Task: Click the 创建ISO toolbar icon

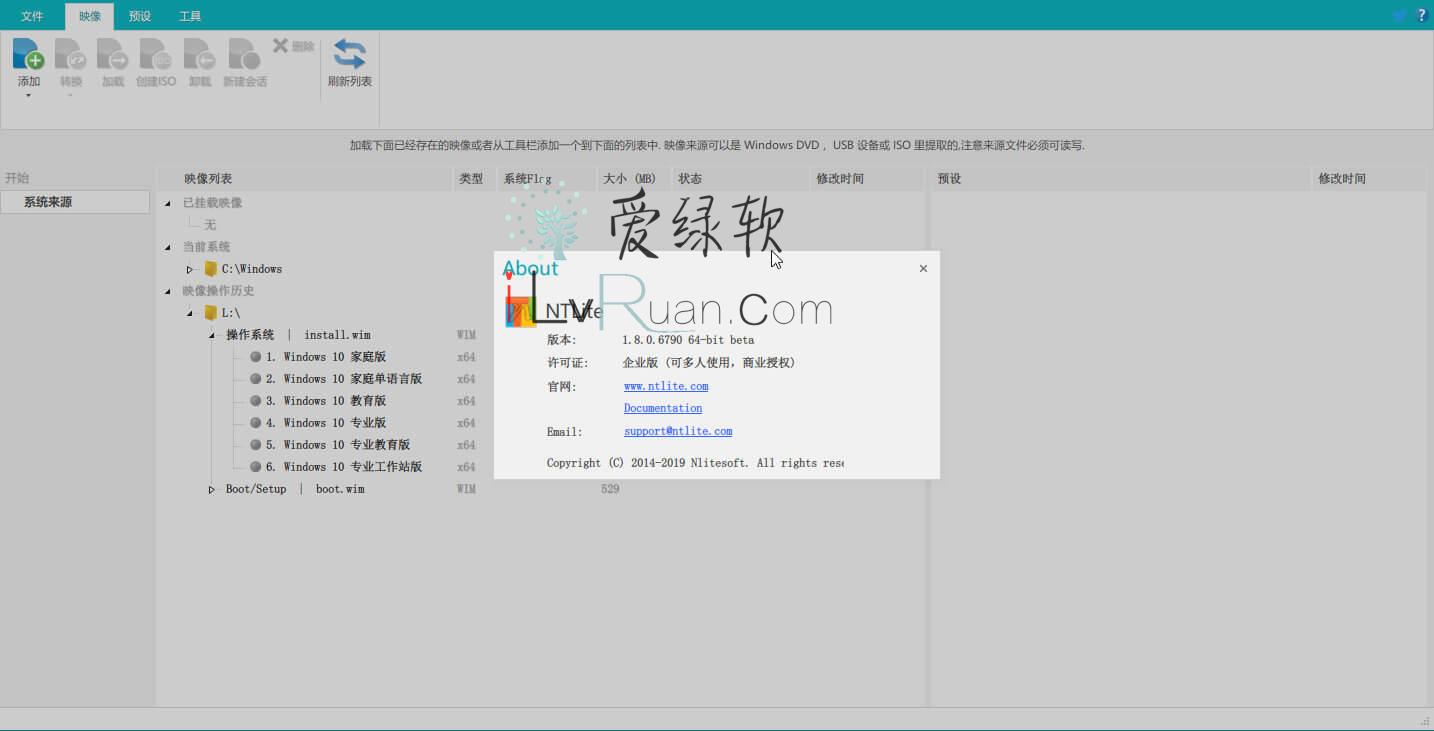Action: tap(156, 54)
